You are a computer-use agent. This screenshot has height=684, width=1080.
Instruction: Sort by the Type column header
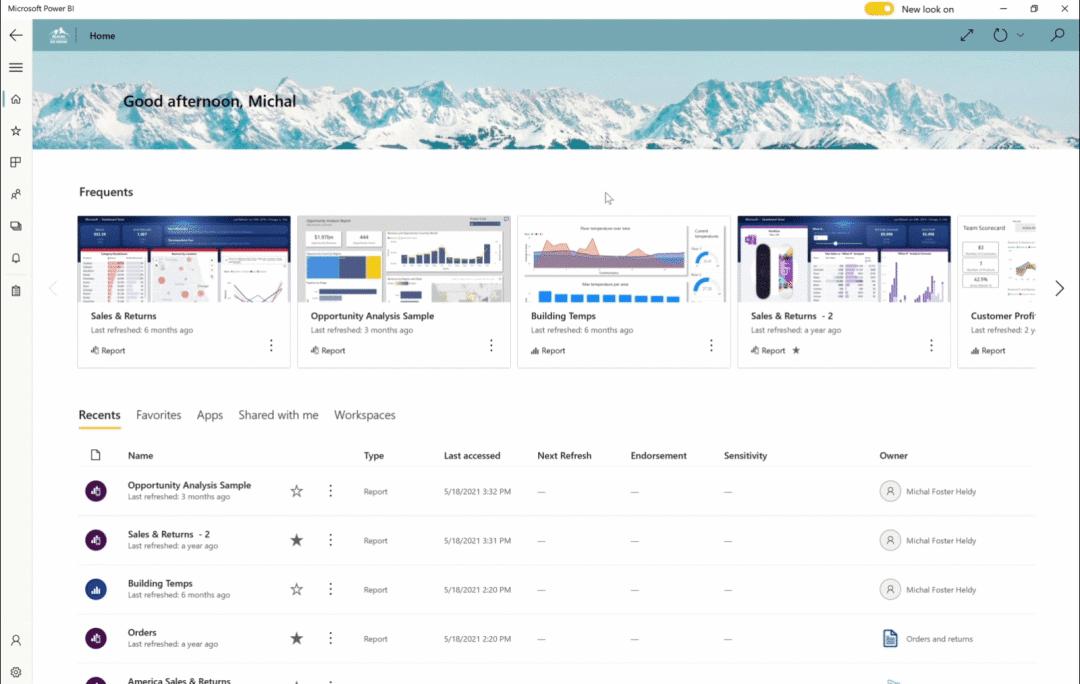[374, 455]
